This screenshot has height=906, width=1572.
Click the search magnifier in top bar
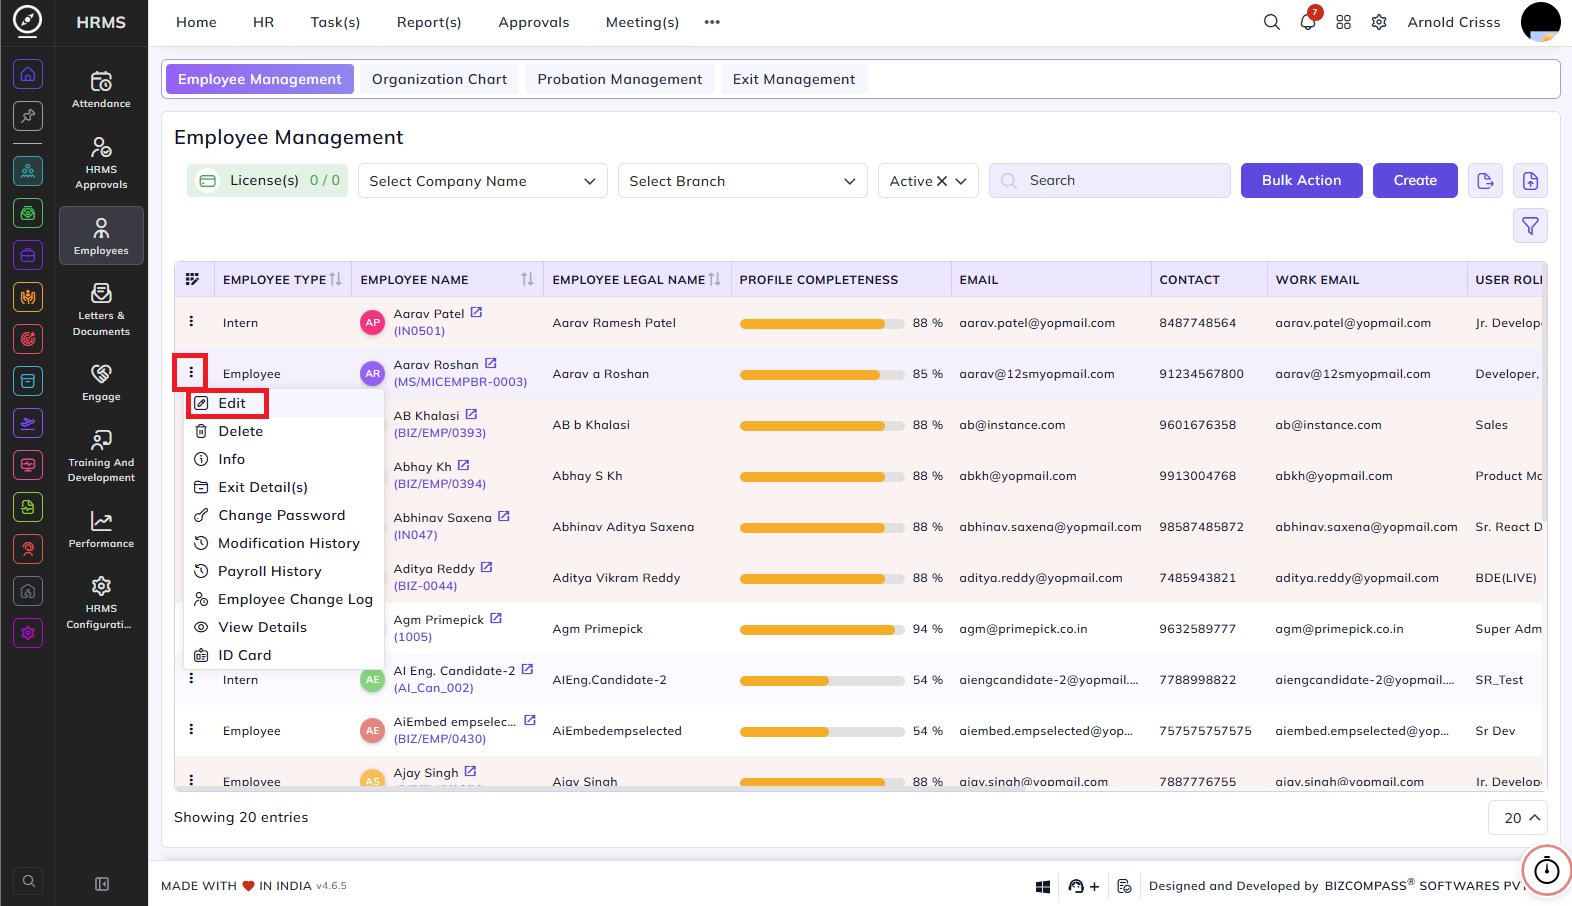click(1272, 22)
